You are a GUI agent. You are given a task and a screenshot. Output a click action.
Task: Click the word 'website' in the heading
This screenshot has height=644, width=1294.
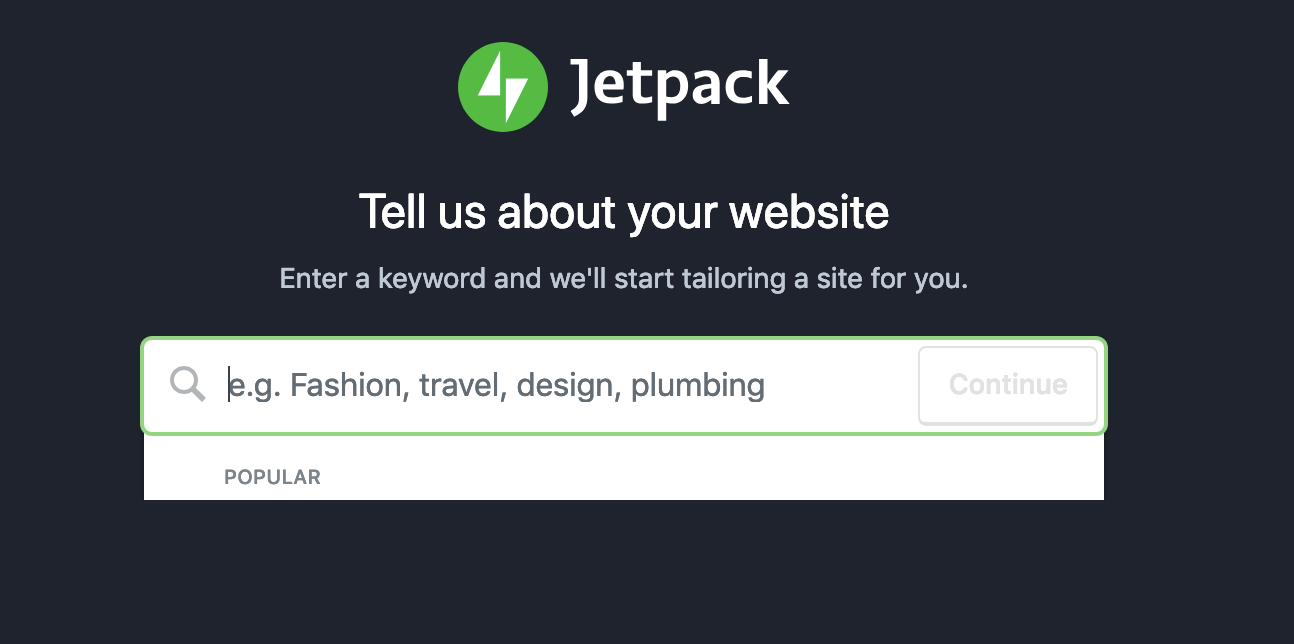click(809, 212)
